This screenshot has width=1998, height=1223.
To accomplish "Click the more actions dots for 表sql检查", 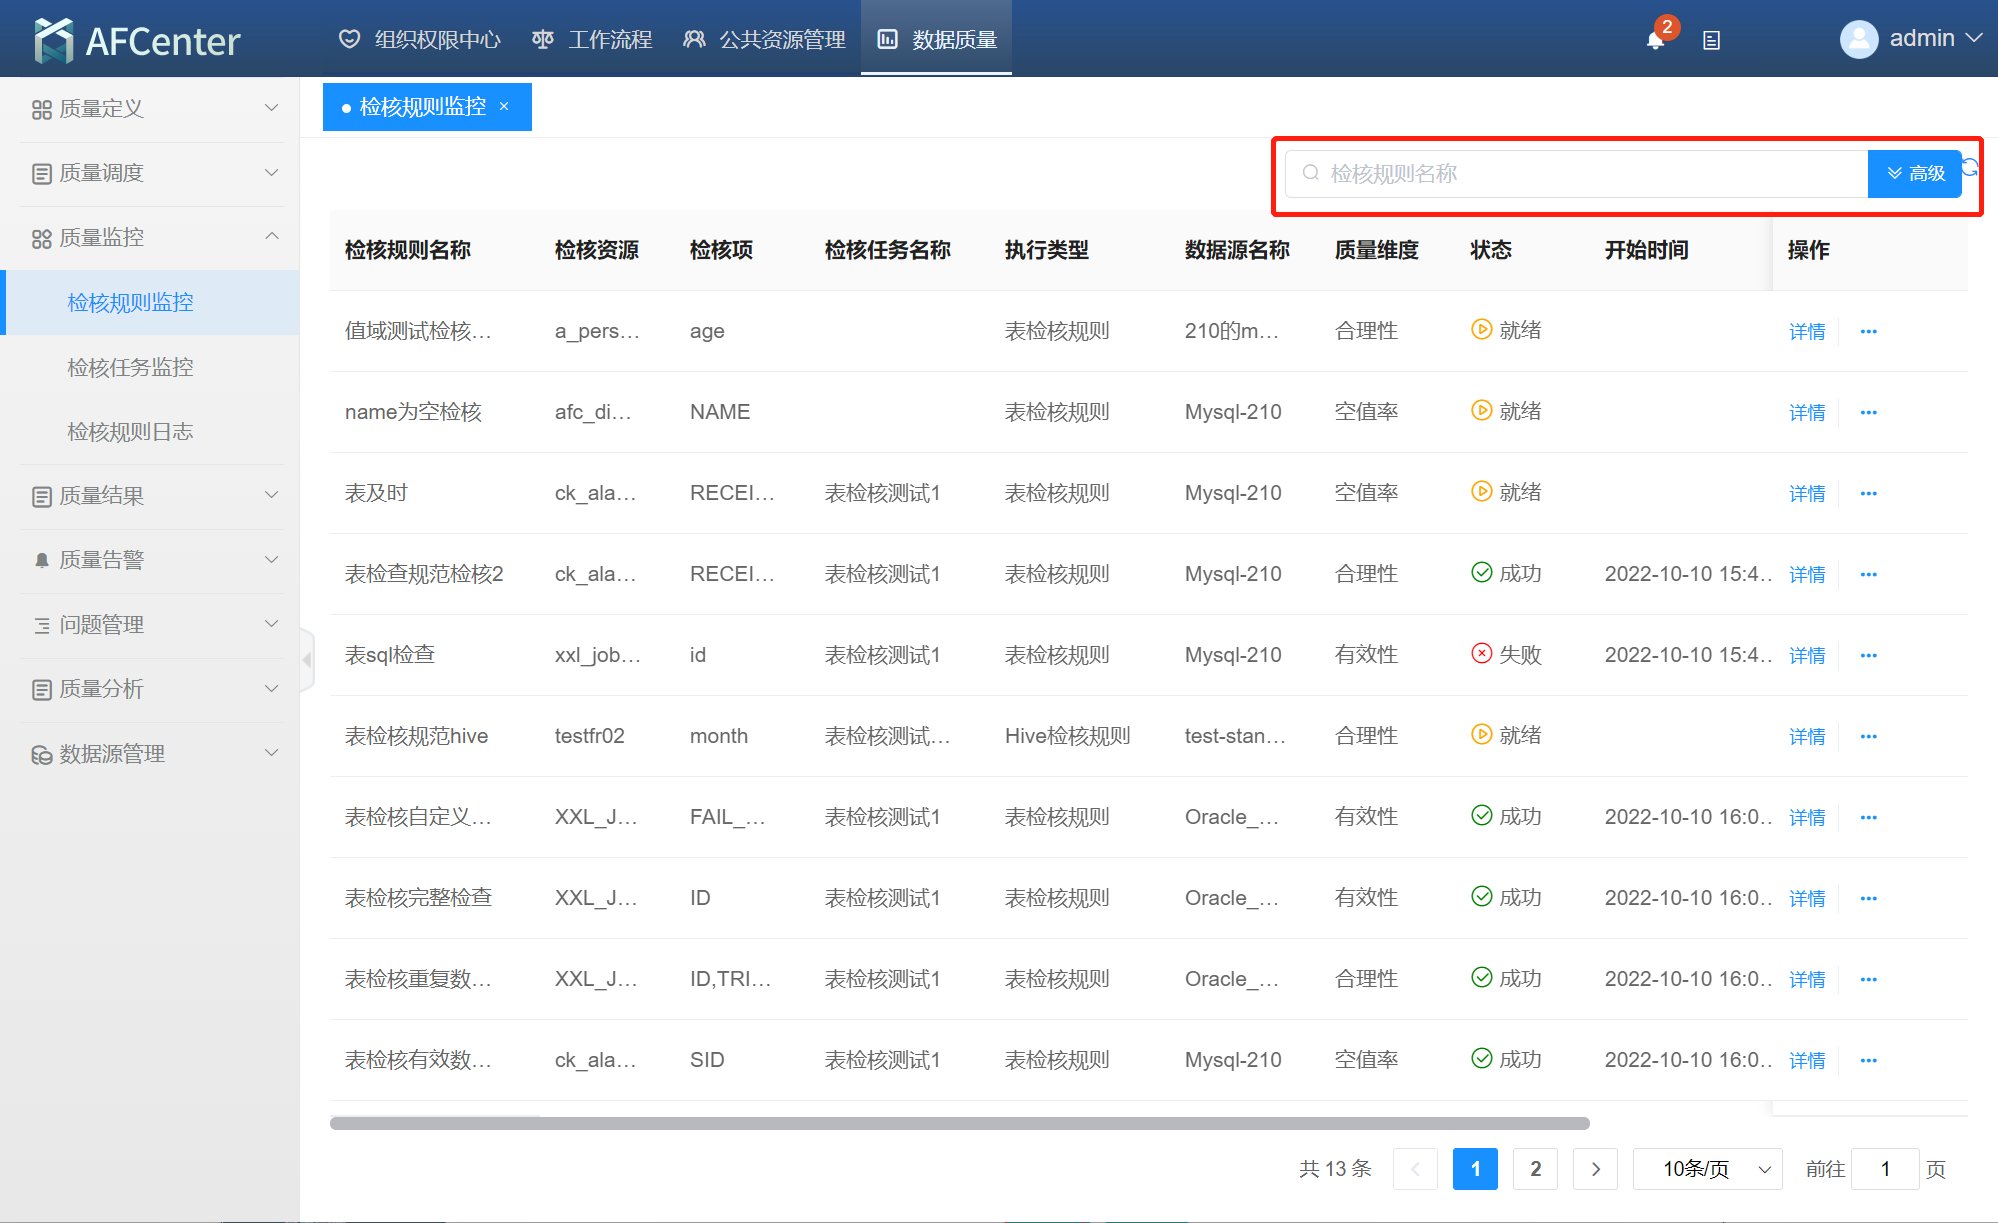I will point(1868,655).
